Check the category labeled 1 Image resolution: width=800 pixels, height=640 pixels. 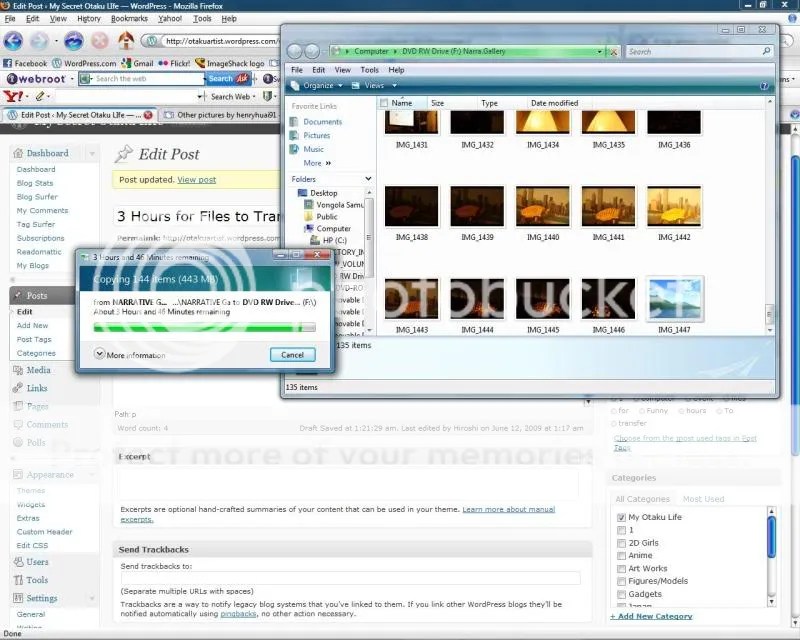(621, 530)
